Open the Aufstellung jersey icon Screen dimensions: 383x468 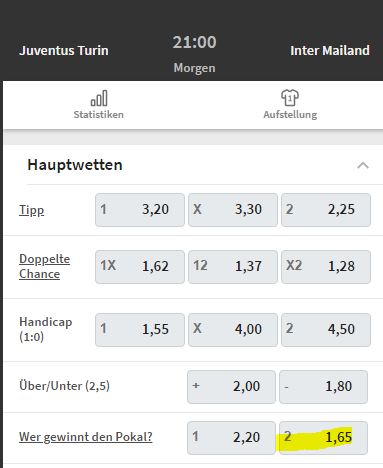point(290,98)
